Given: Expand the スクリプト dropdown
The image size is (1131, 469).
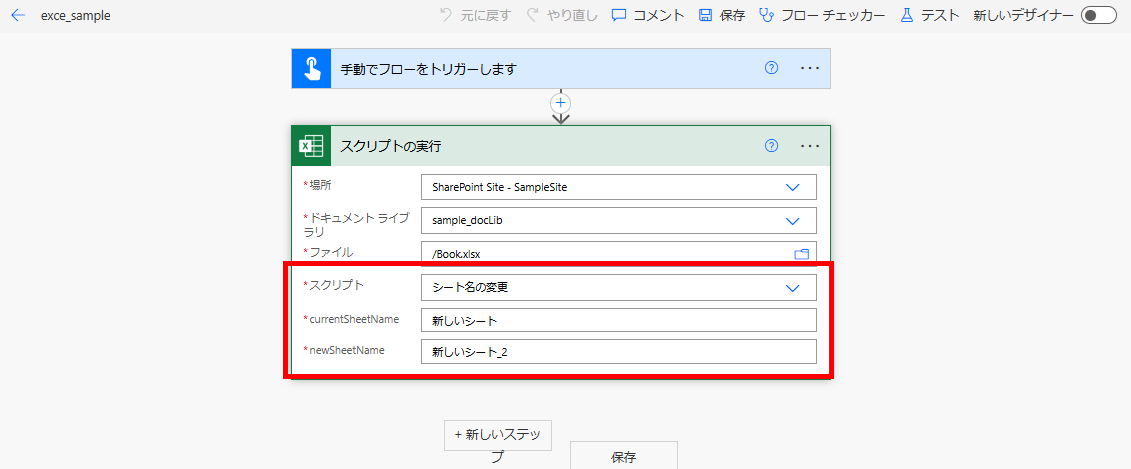Looking at the screenshot, I should (793, 288).
